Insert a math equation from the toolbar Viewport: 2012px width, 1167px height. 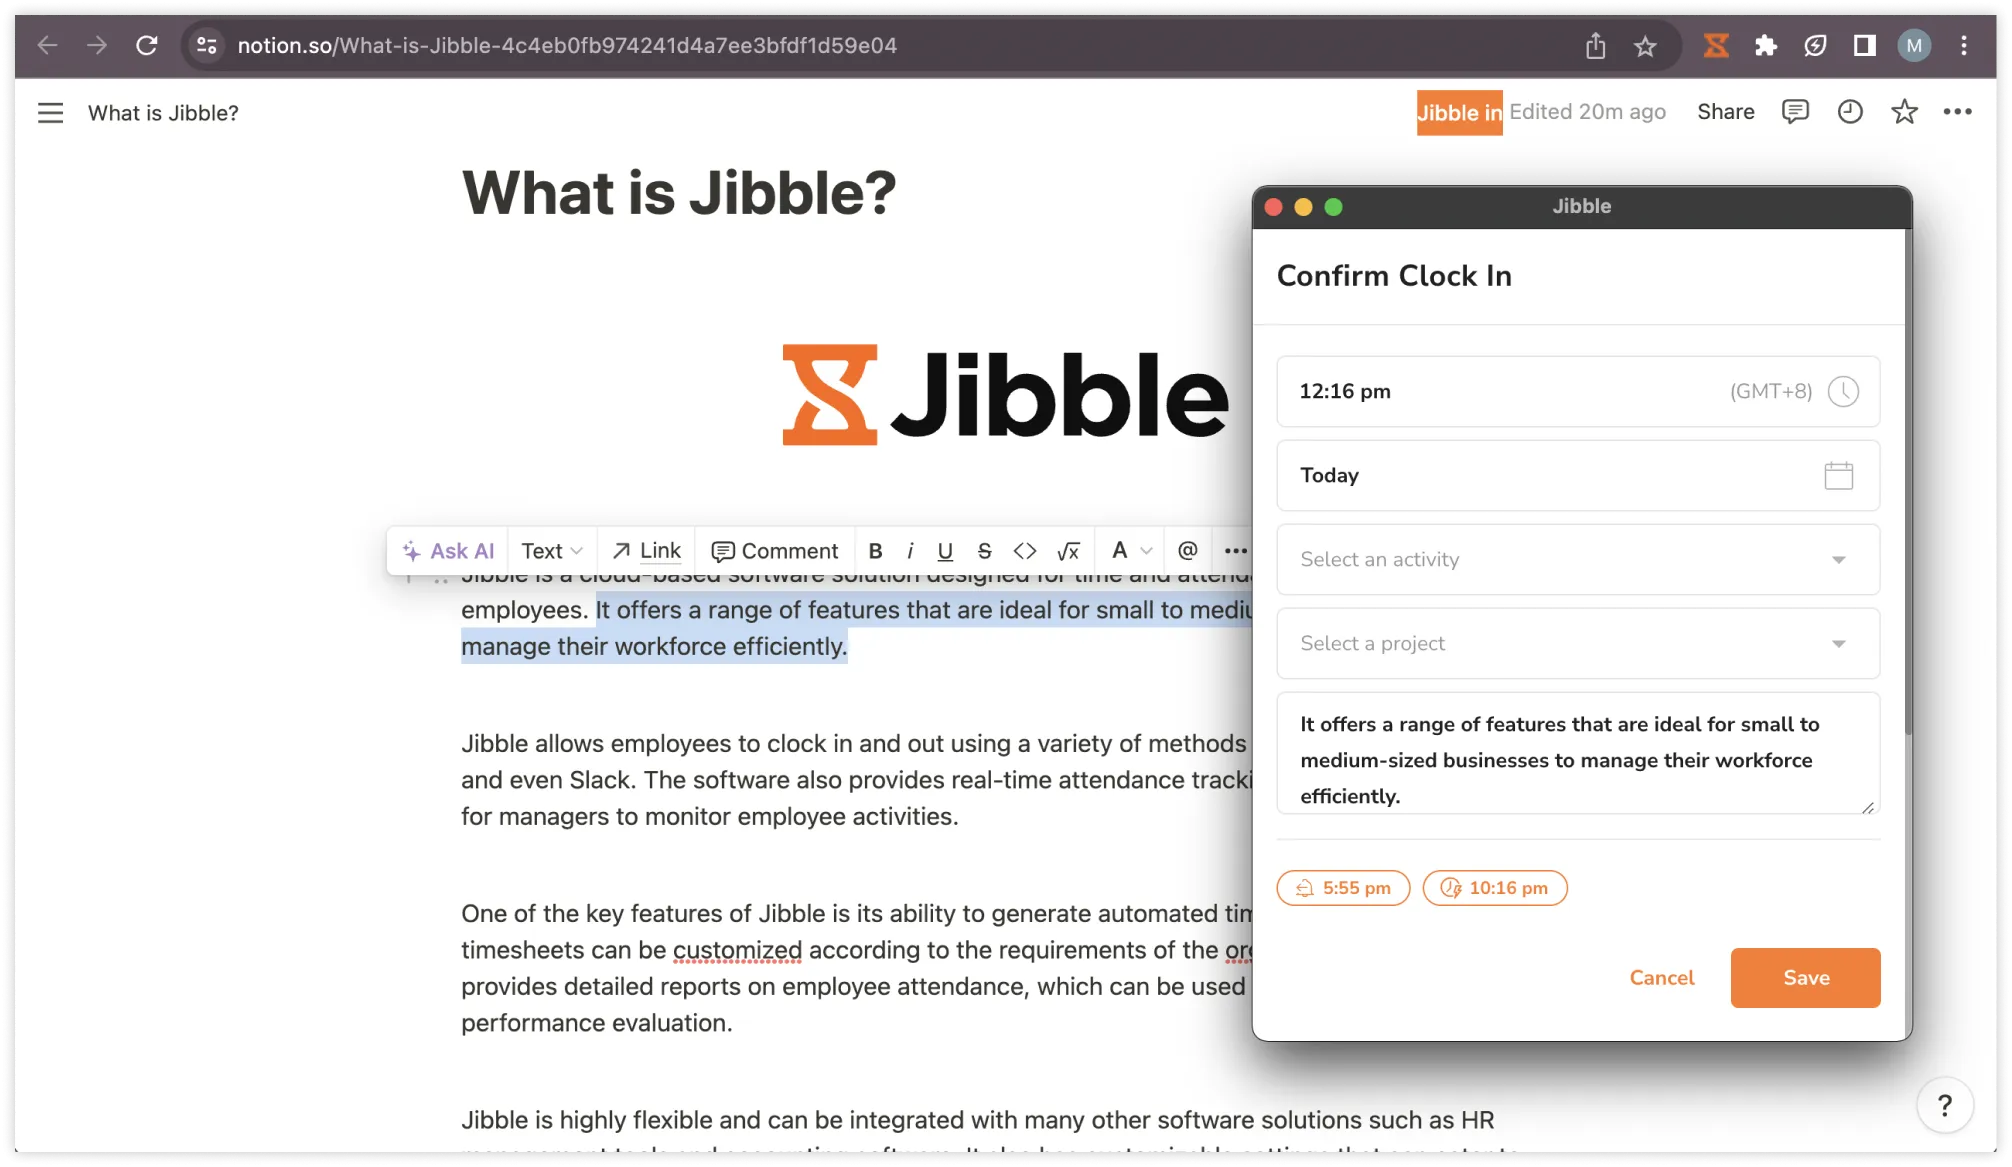[x=1069, y=550]
